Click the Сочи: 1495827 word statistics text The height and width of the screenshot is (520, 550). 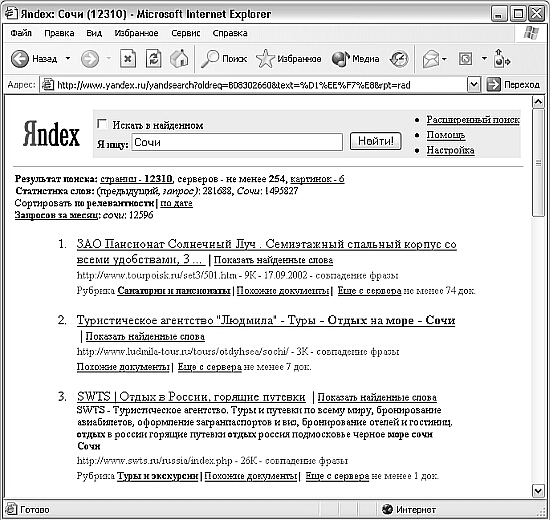tap(267, 191)
